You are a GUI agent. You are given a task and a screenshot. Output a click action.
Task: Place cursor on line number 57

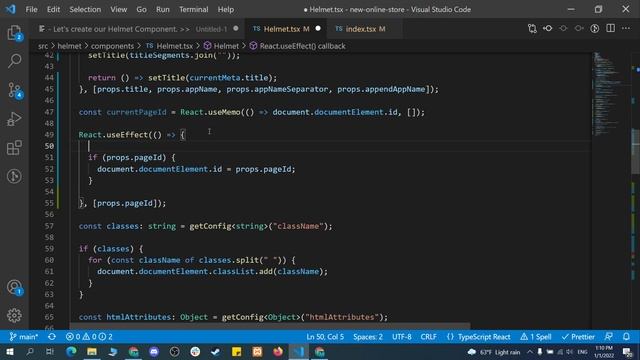coord(49,226)
